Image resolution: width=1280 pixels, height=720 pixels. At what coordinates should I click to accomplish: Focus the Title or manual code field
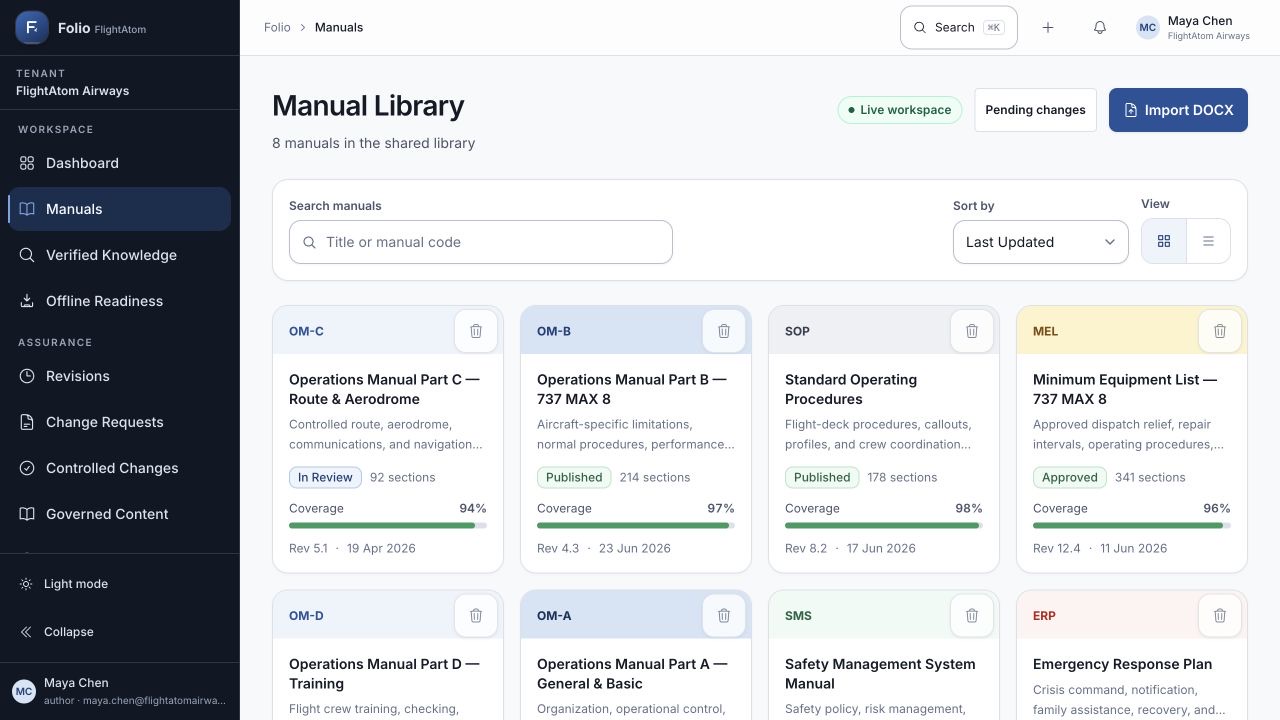[x=481, y=242]
